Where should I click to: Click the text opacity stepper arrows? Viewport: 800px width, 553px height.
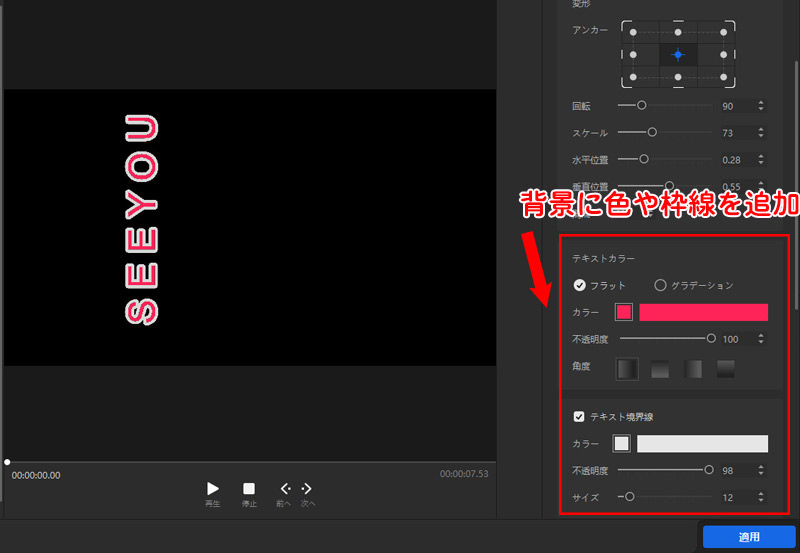pyautogui.click(x=761, y=339)
